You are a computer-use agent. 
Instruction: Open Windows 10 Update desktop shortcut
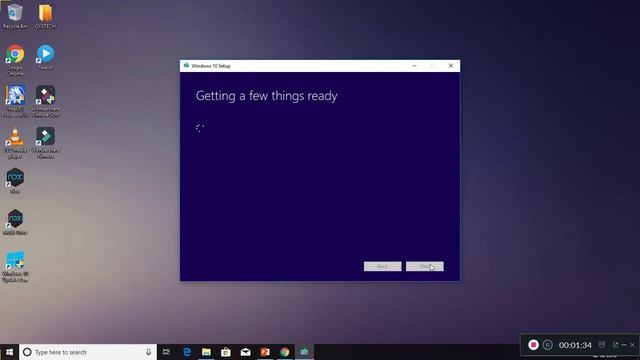[x=15, y=266]
